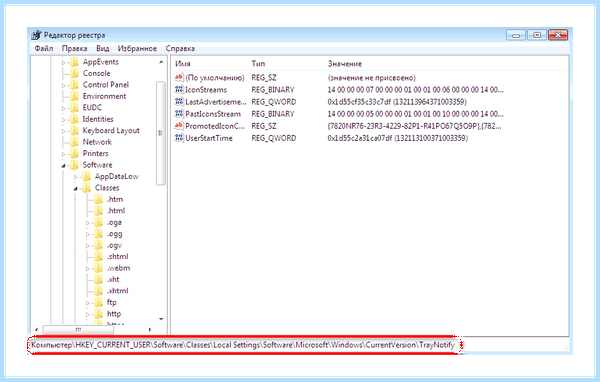Click the Network folder icon
Image resolution: width=600 pixels, height=382 pixels.
pyautogui.click(x=75, y=142)
